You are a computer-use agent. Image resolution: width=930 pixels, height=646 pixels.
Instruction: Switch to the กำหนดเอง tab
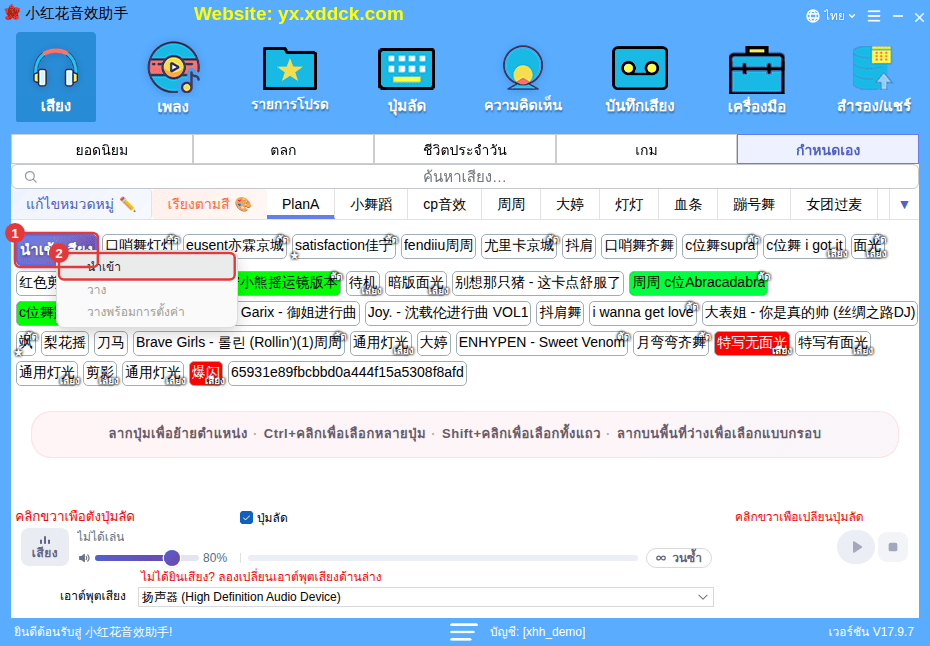coord(827,149)
